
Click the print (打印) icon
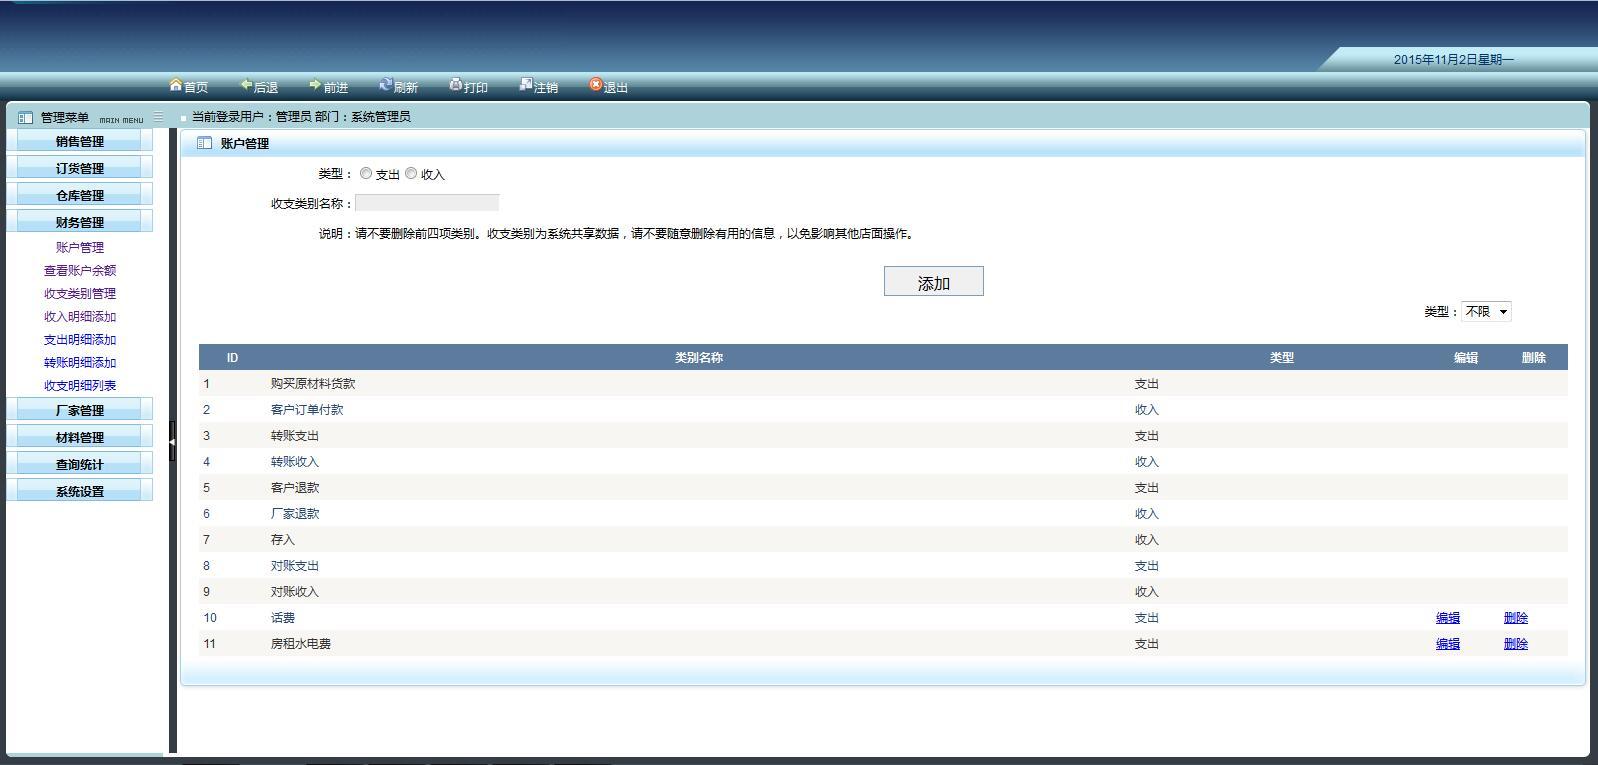point(455,86)
